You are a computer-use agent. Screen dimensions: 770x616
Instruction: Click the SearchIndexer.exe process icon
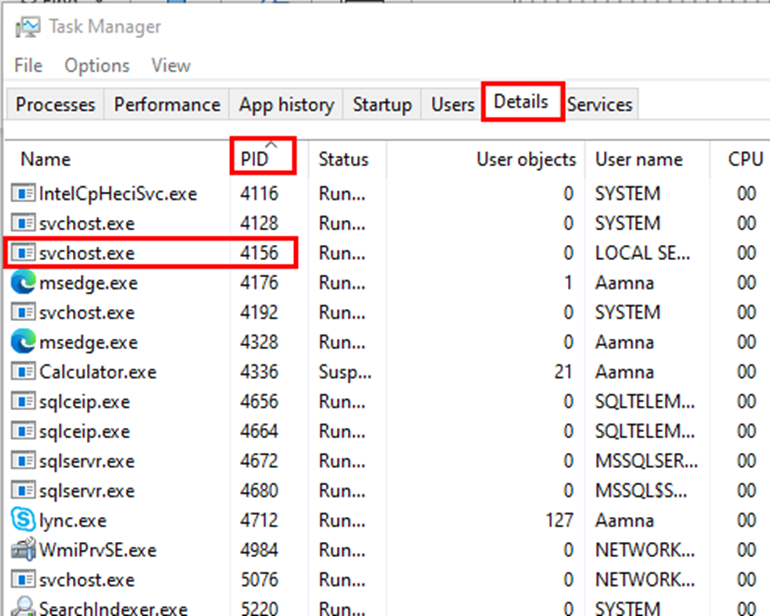coord(23,607)
